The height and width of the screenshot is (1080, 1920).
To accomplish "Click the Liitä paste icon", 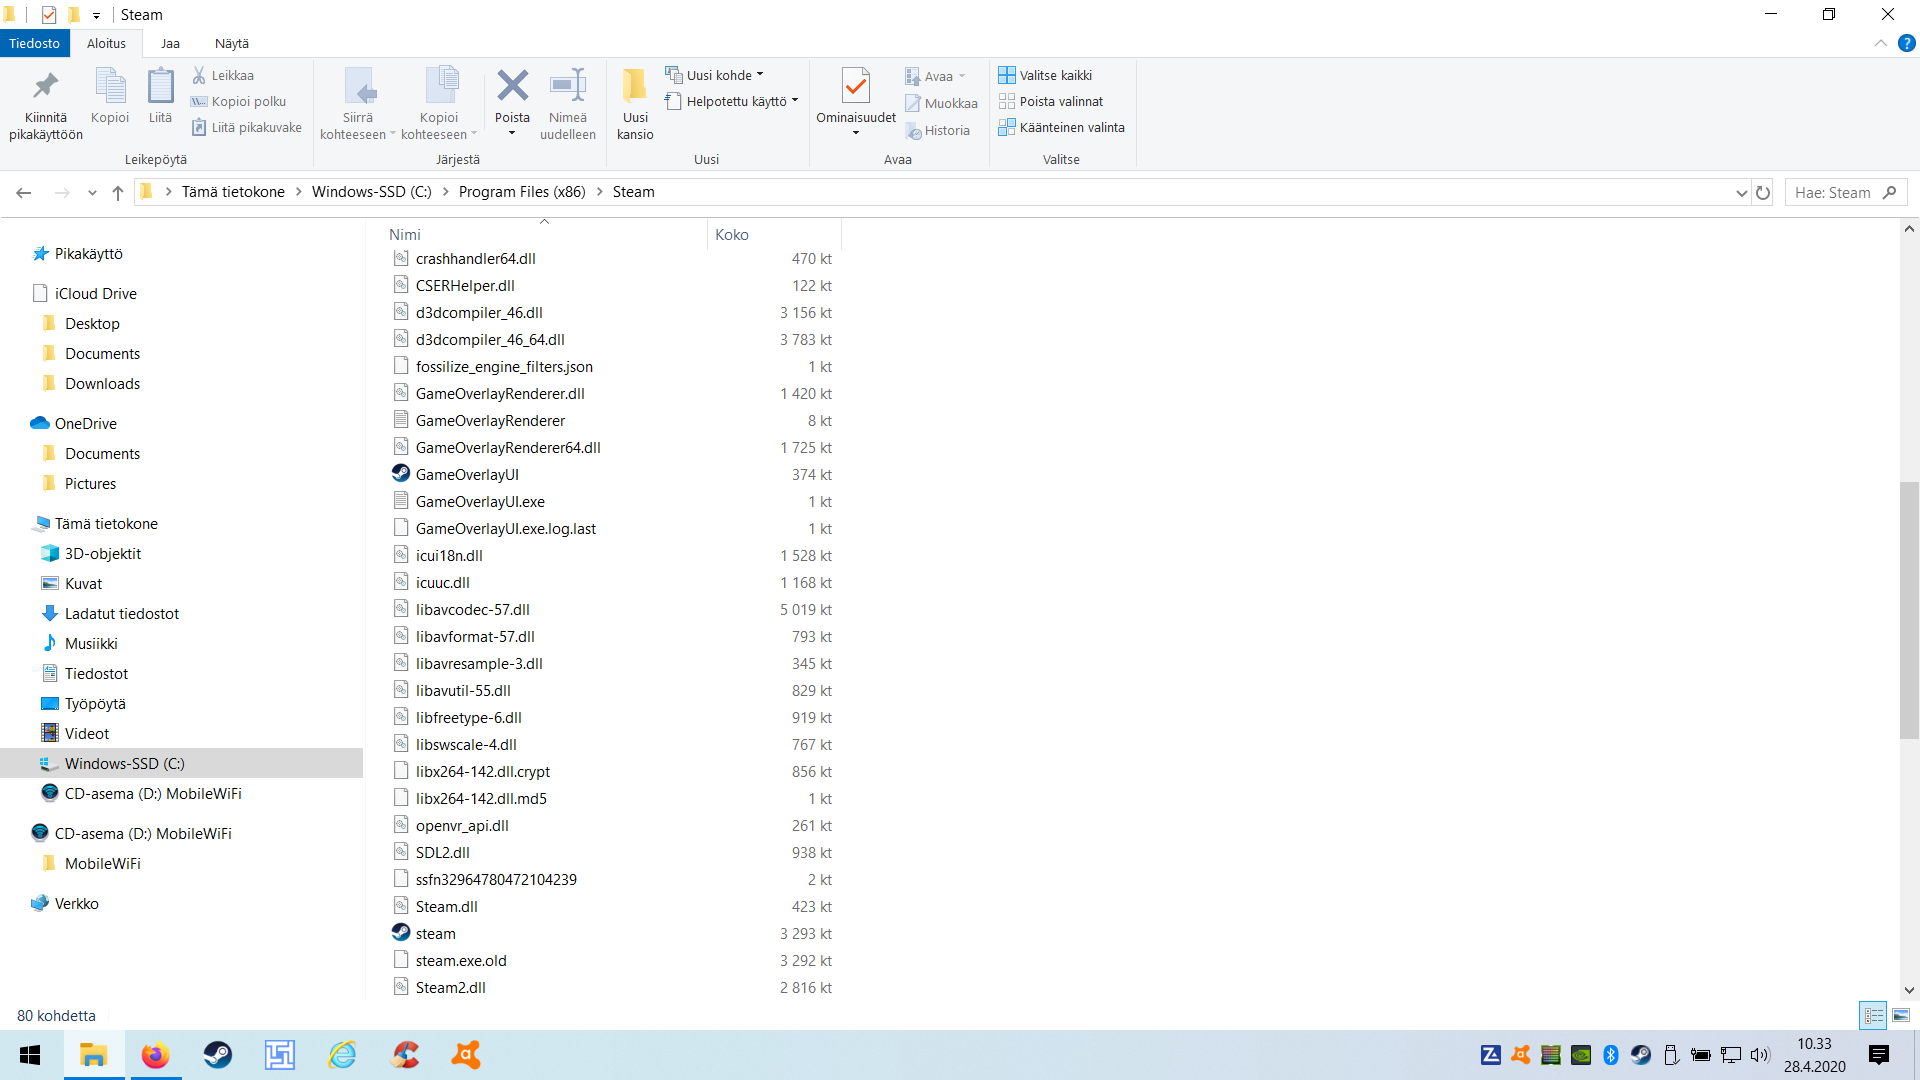I will 160,87.
